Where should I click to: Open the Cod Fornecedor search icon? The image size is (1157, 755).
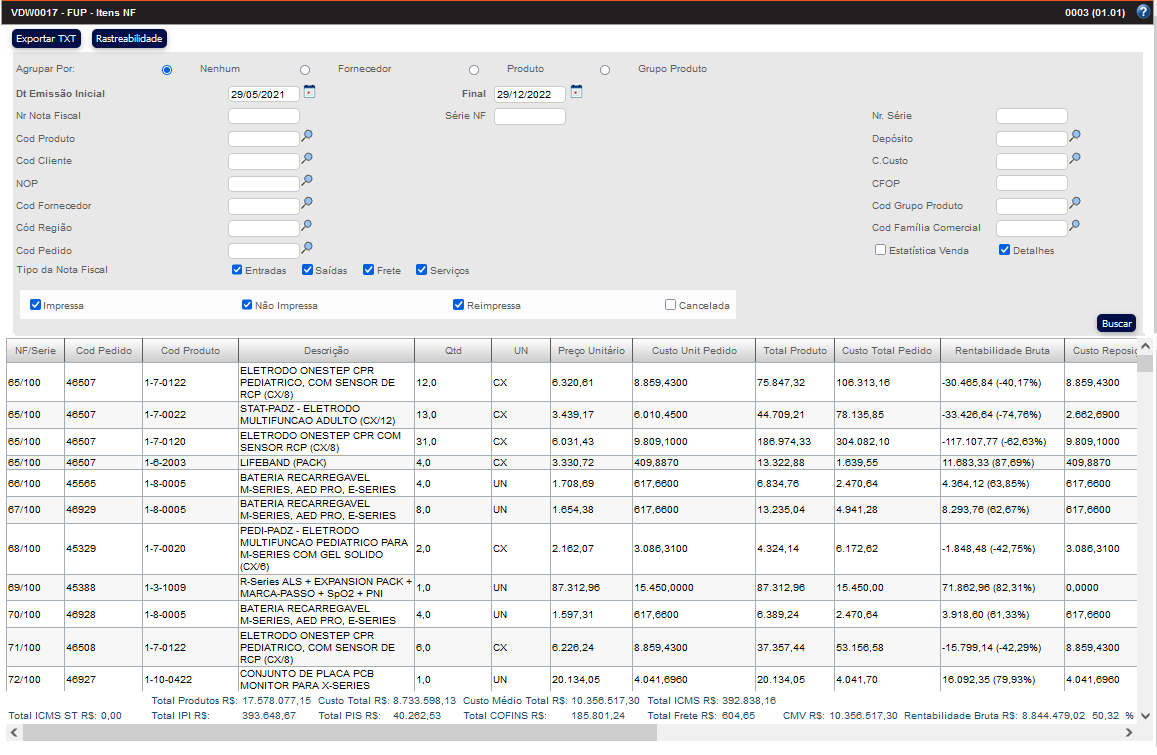pos(308,203)
